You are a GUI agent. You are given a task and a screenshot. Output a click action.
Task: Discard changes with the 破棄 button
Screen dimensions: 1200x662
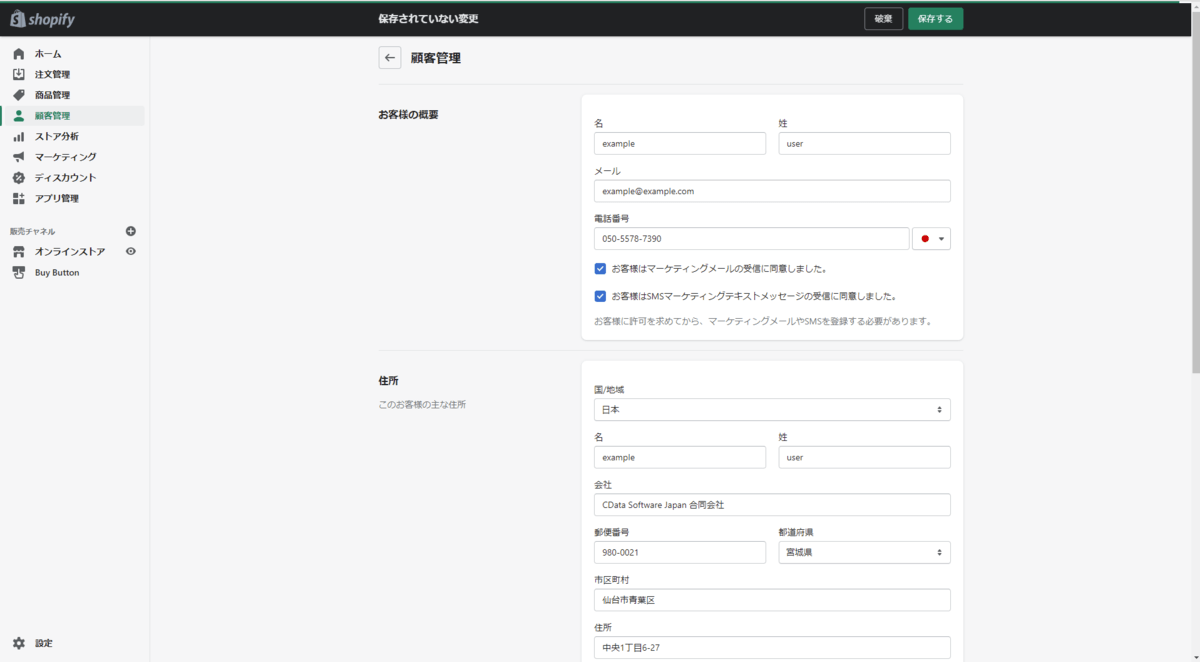[x=884, y=19]
